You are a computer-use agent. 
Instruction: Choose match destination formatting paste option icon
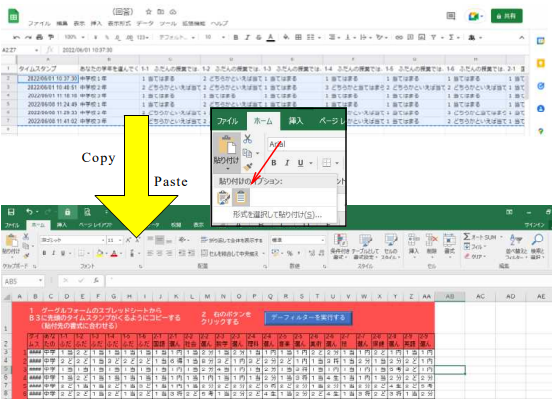coord(241,197)
